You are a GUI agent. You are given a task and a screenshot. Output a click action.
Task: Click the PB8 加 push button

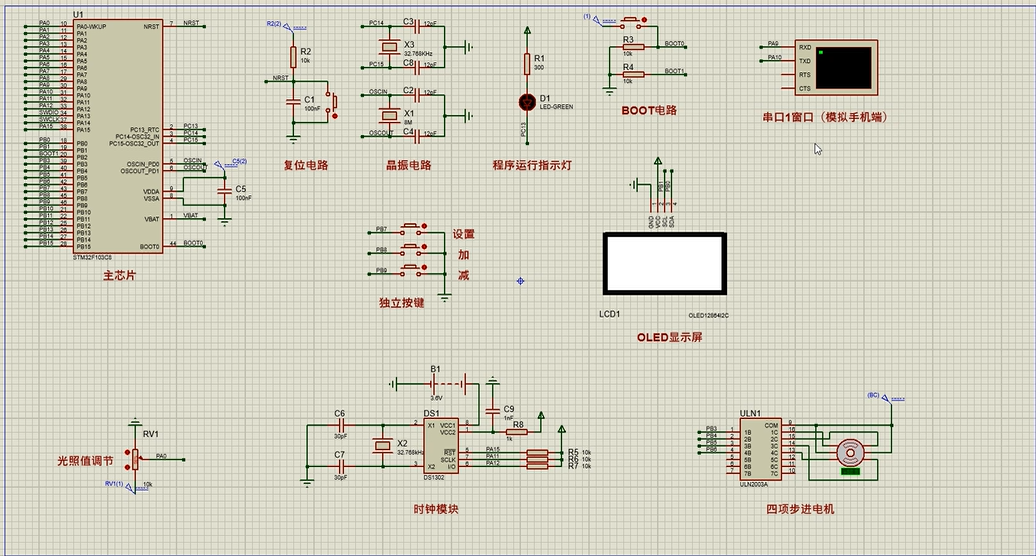(412, 250)
